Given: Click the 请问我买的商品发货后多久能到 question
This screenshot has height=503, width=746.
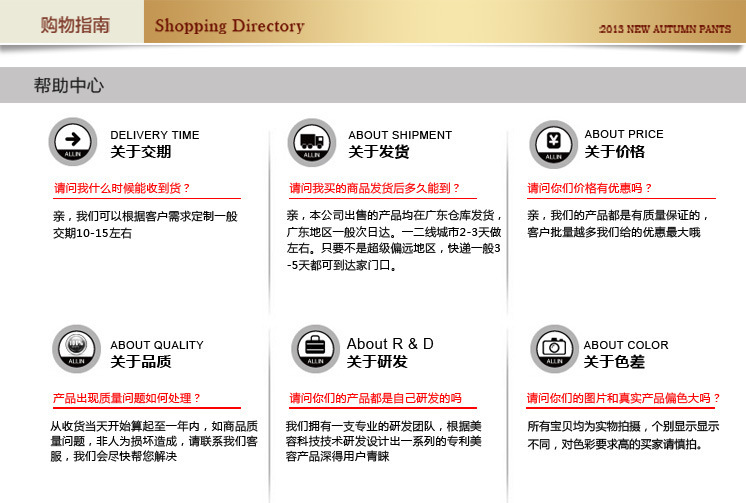Looking at the screenshot, I should 375,188.
